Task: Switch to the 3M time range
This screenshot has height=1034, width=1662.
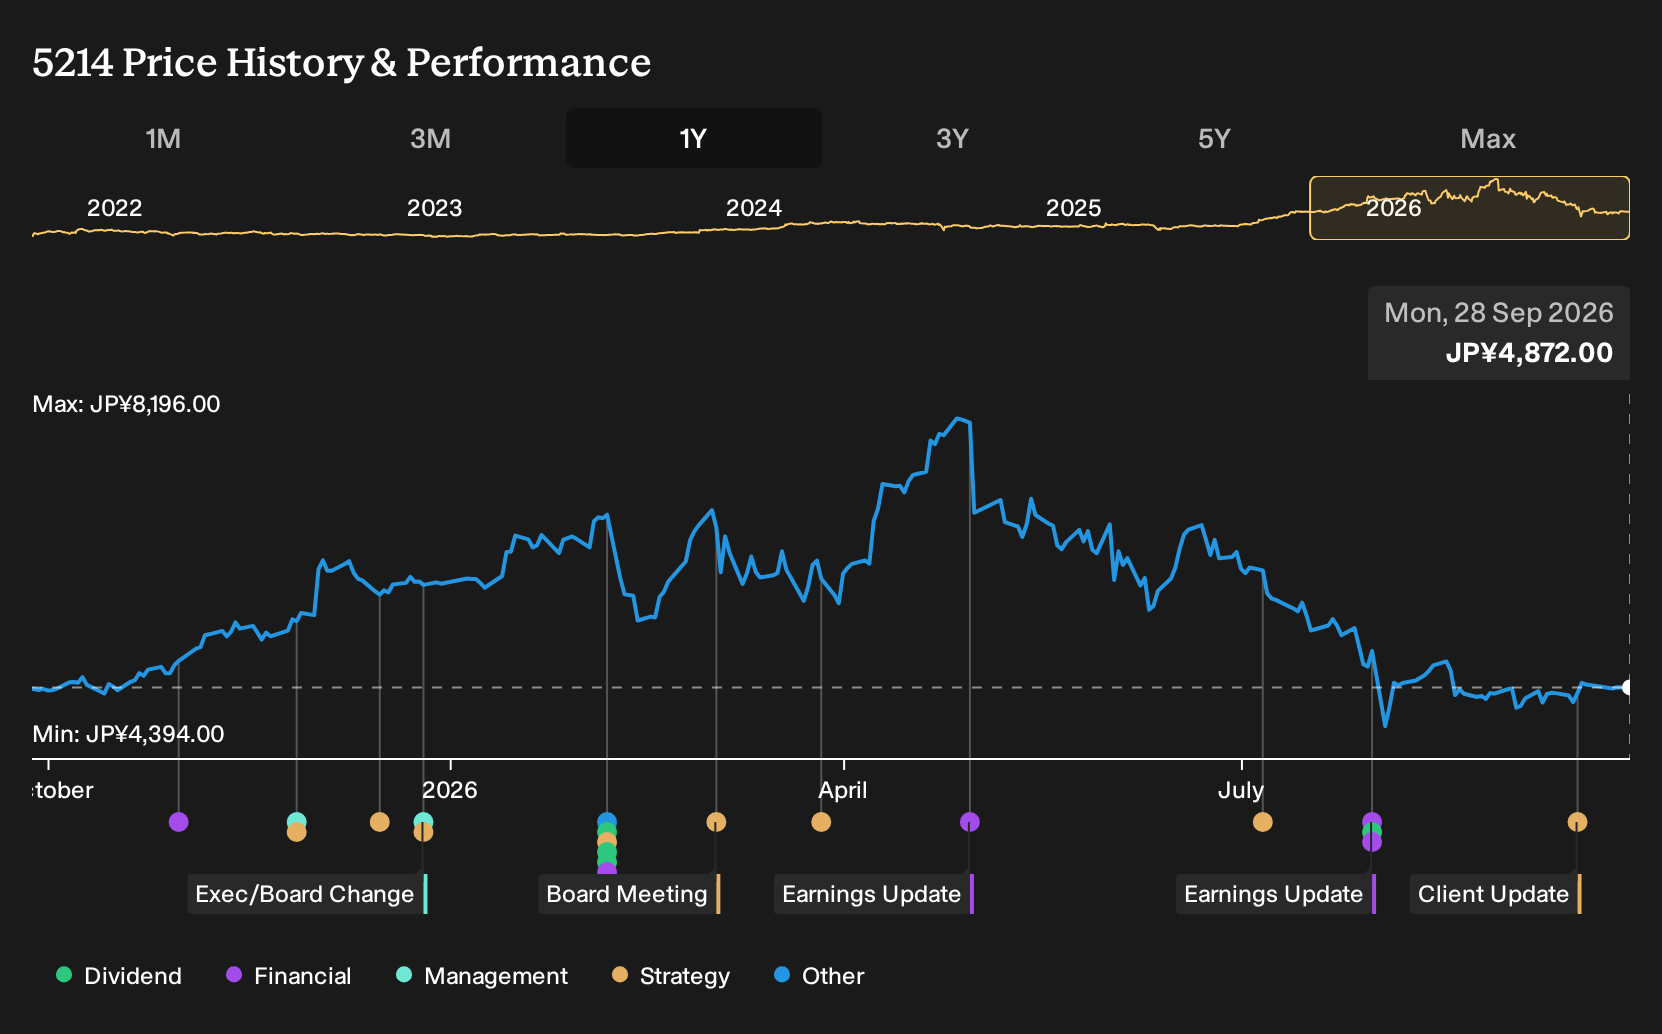Action: tap(430, 138)
